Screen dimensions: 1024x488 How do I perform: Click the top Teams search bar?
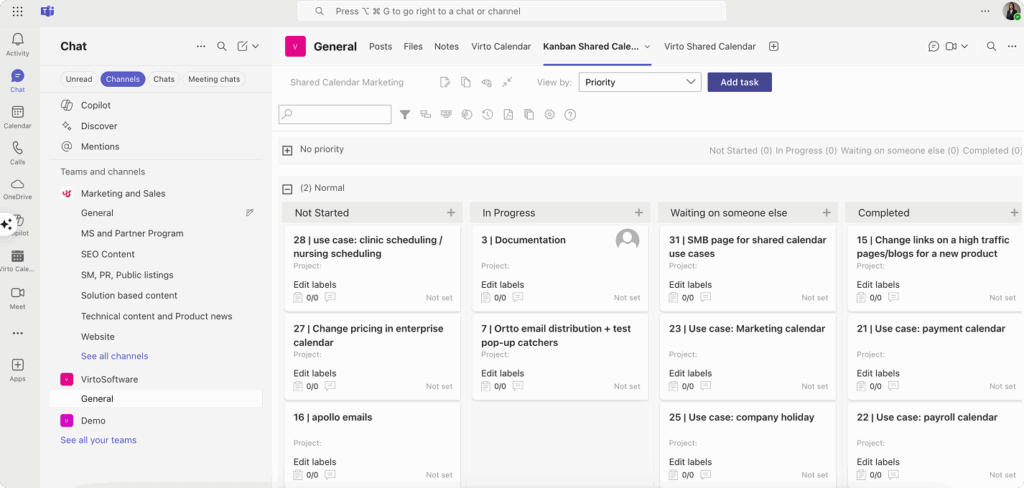click(x=511, y=11)
